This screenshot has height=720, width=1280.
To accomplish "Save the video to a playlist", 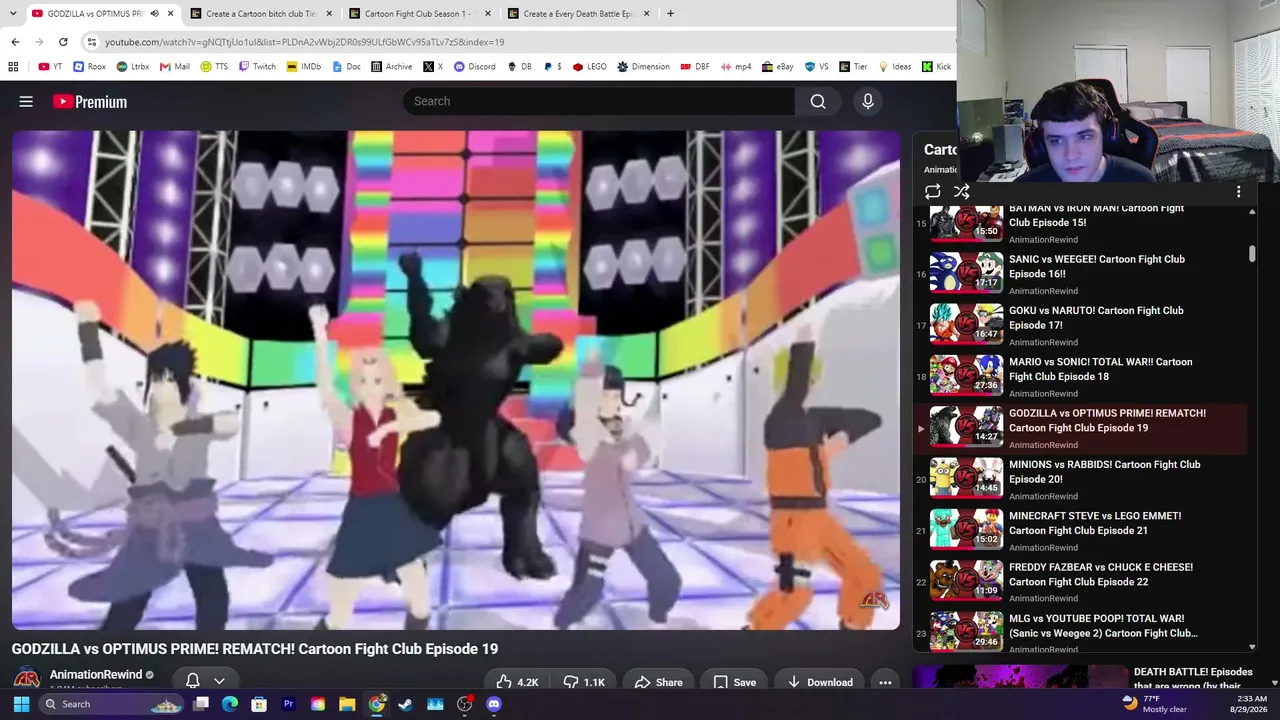I will pyautogui.click(x=734, y=682).
